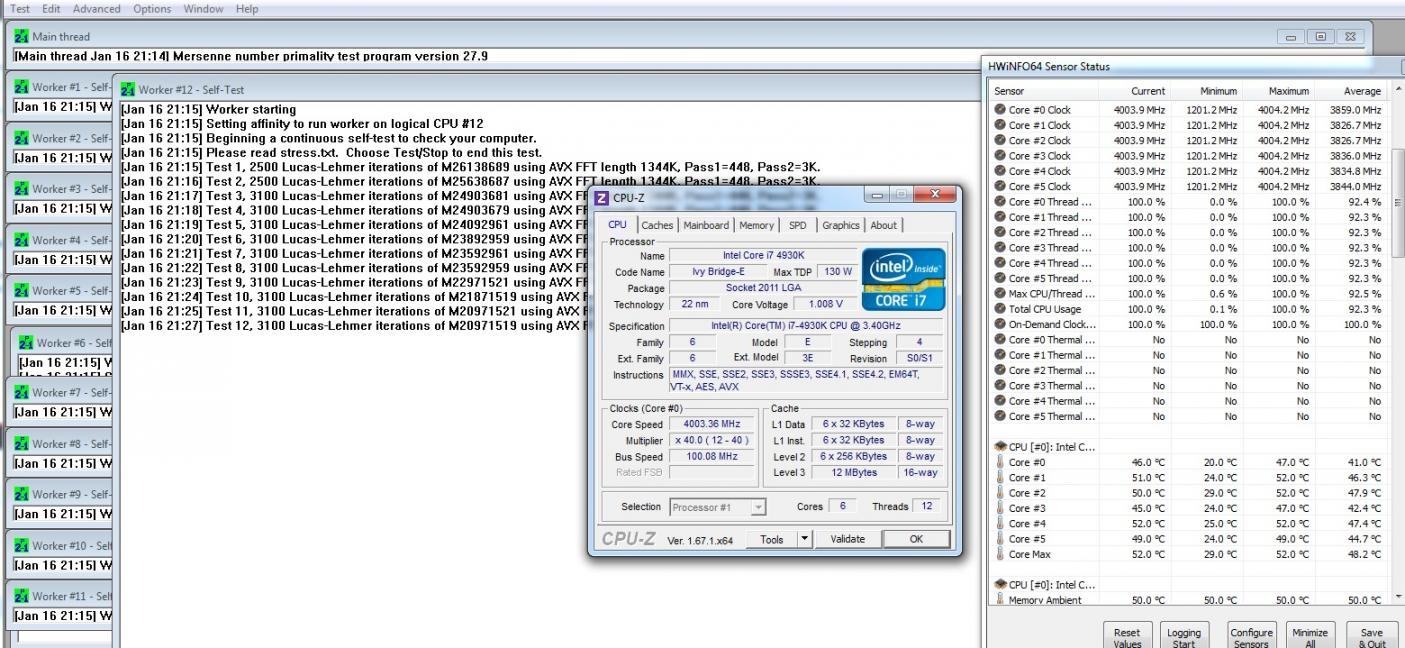
Task: Open the Test menu in Prime95
Action: click(21, 8)
